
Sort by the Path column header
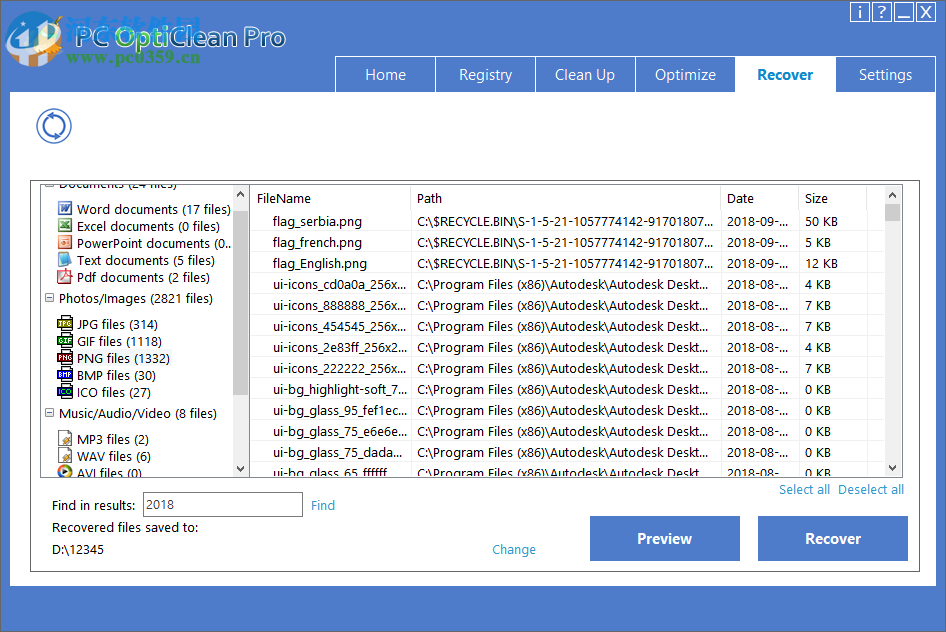566,198
